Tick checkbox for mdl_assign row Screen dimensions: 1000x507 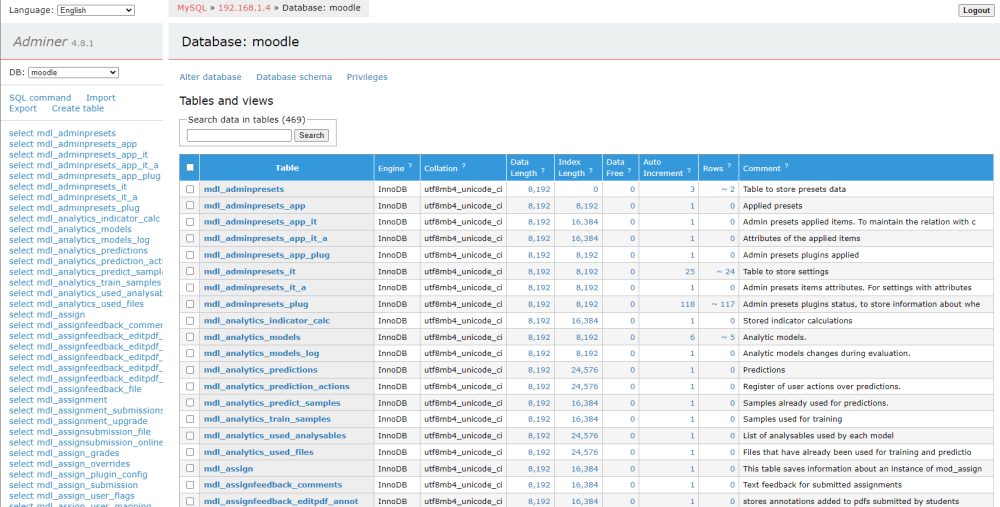tap(190, 469)
